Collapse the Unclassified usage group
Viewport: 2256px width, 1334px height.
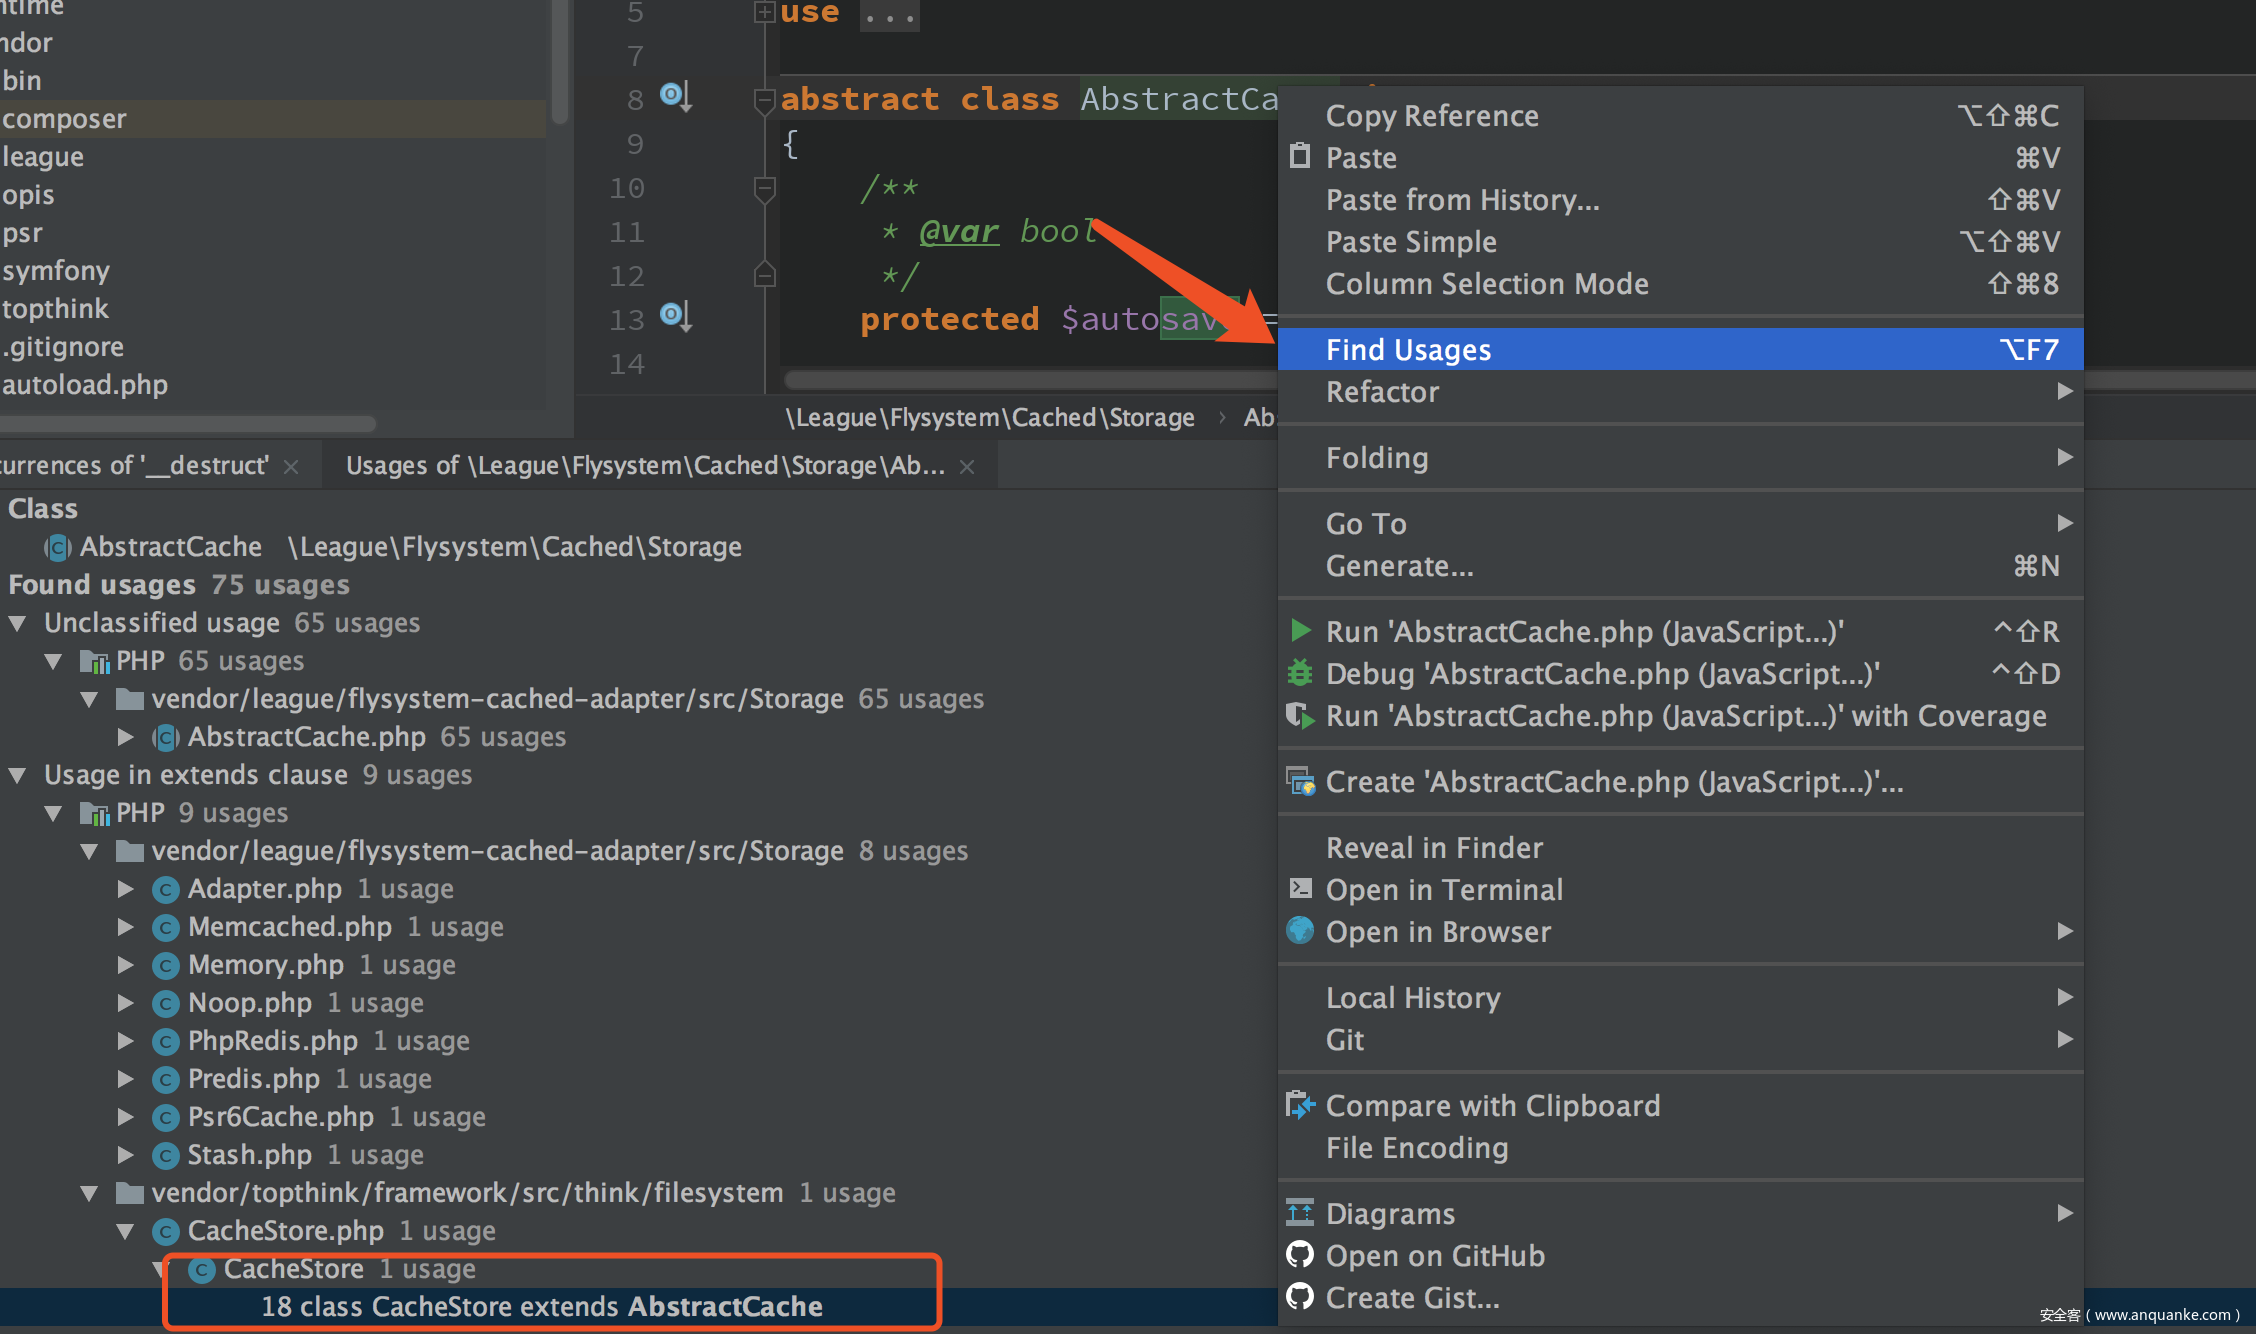(x=18, y=623)
